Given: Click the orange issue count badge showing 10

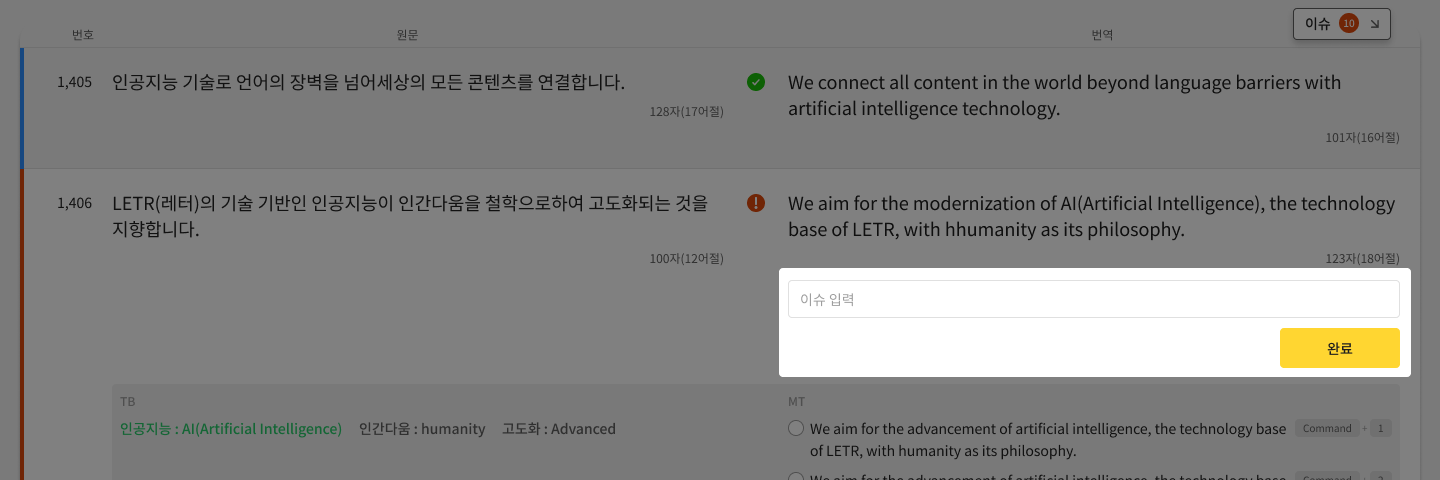Looking at the screenshot, I should point(1349,24).
